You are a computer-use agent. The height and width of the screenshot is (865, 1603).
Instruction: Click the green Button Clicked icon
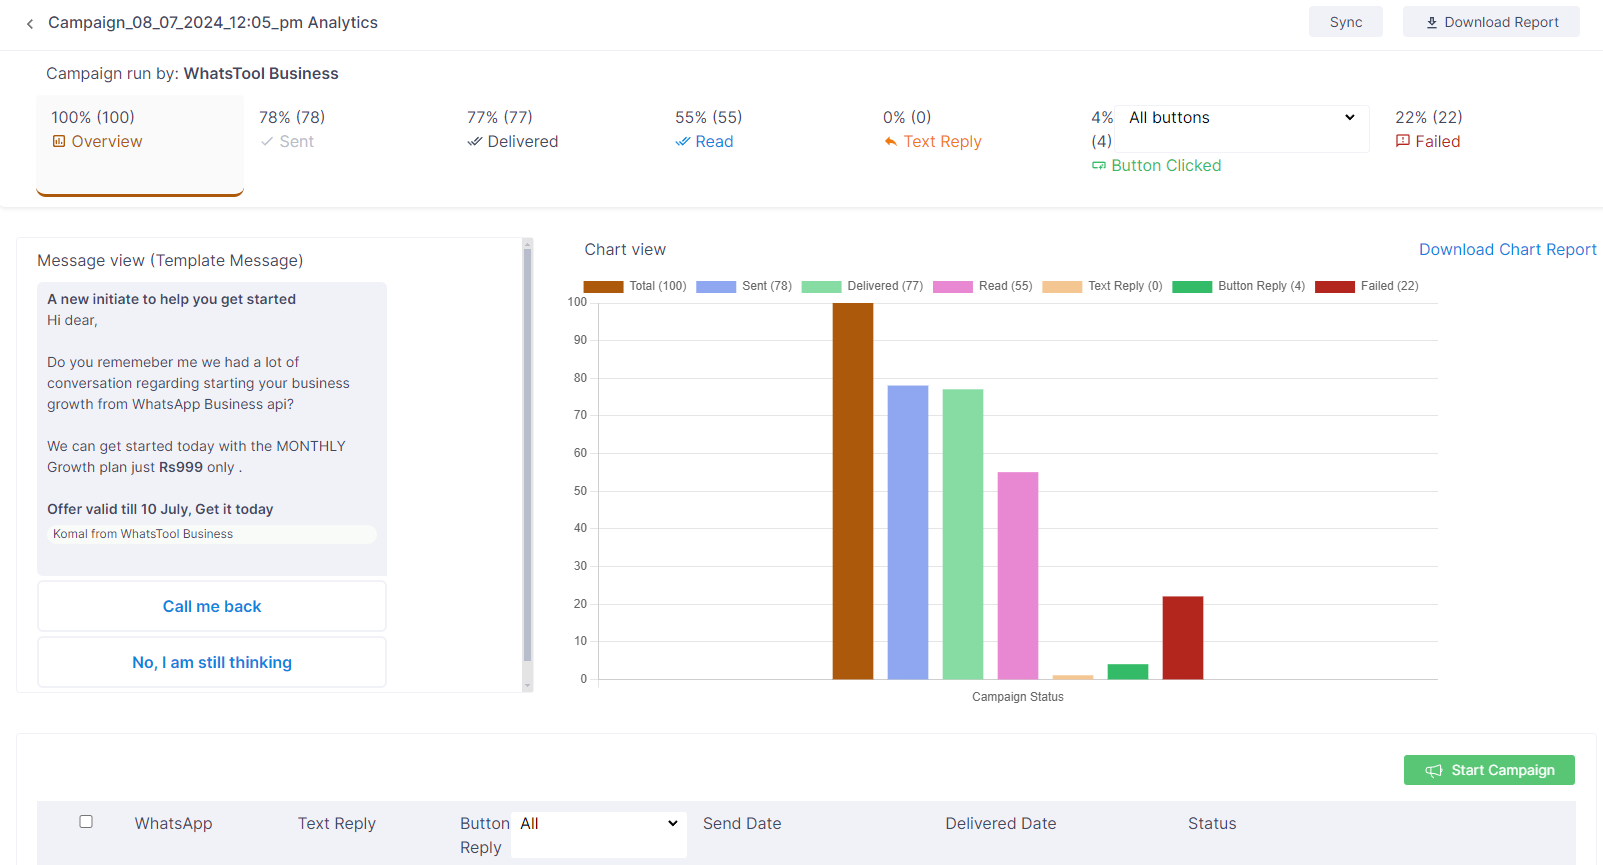[x=1099, y=166]
